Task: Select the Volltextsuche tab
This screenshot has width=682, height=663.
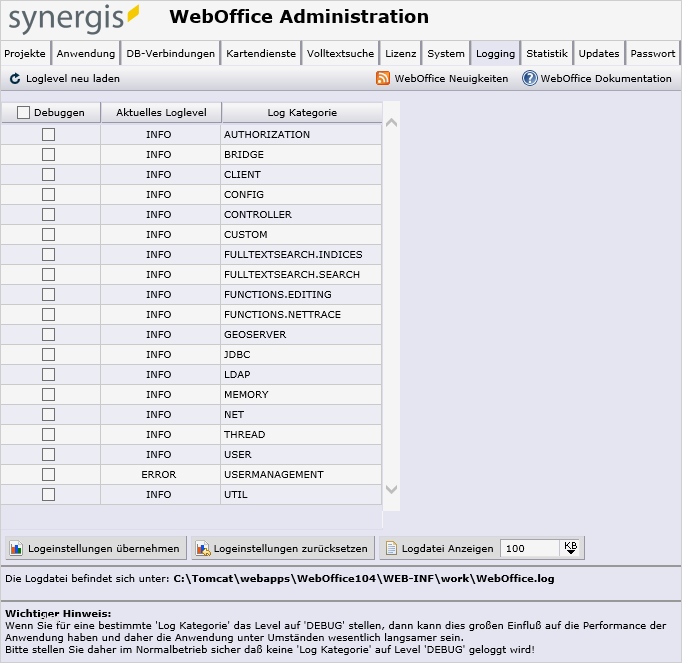Action: (340, 54)
